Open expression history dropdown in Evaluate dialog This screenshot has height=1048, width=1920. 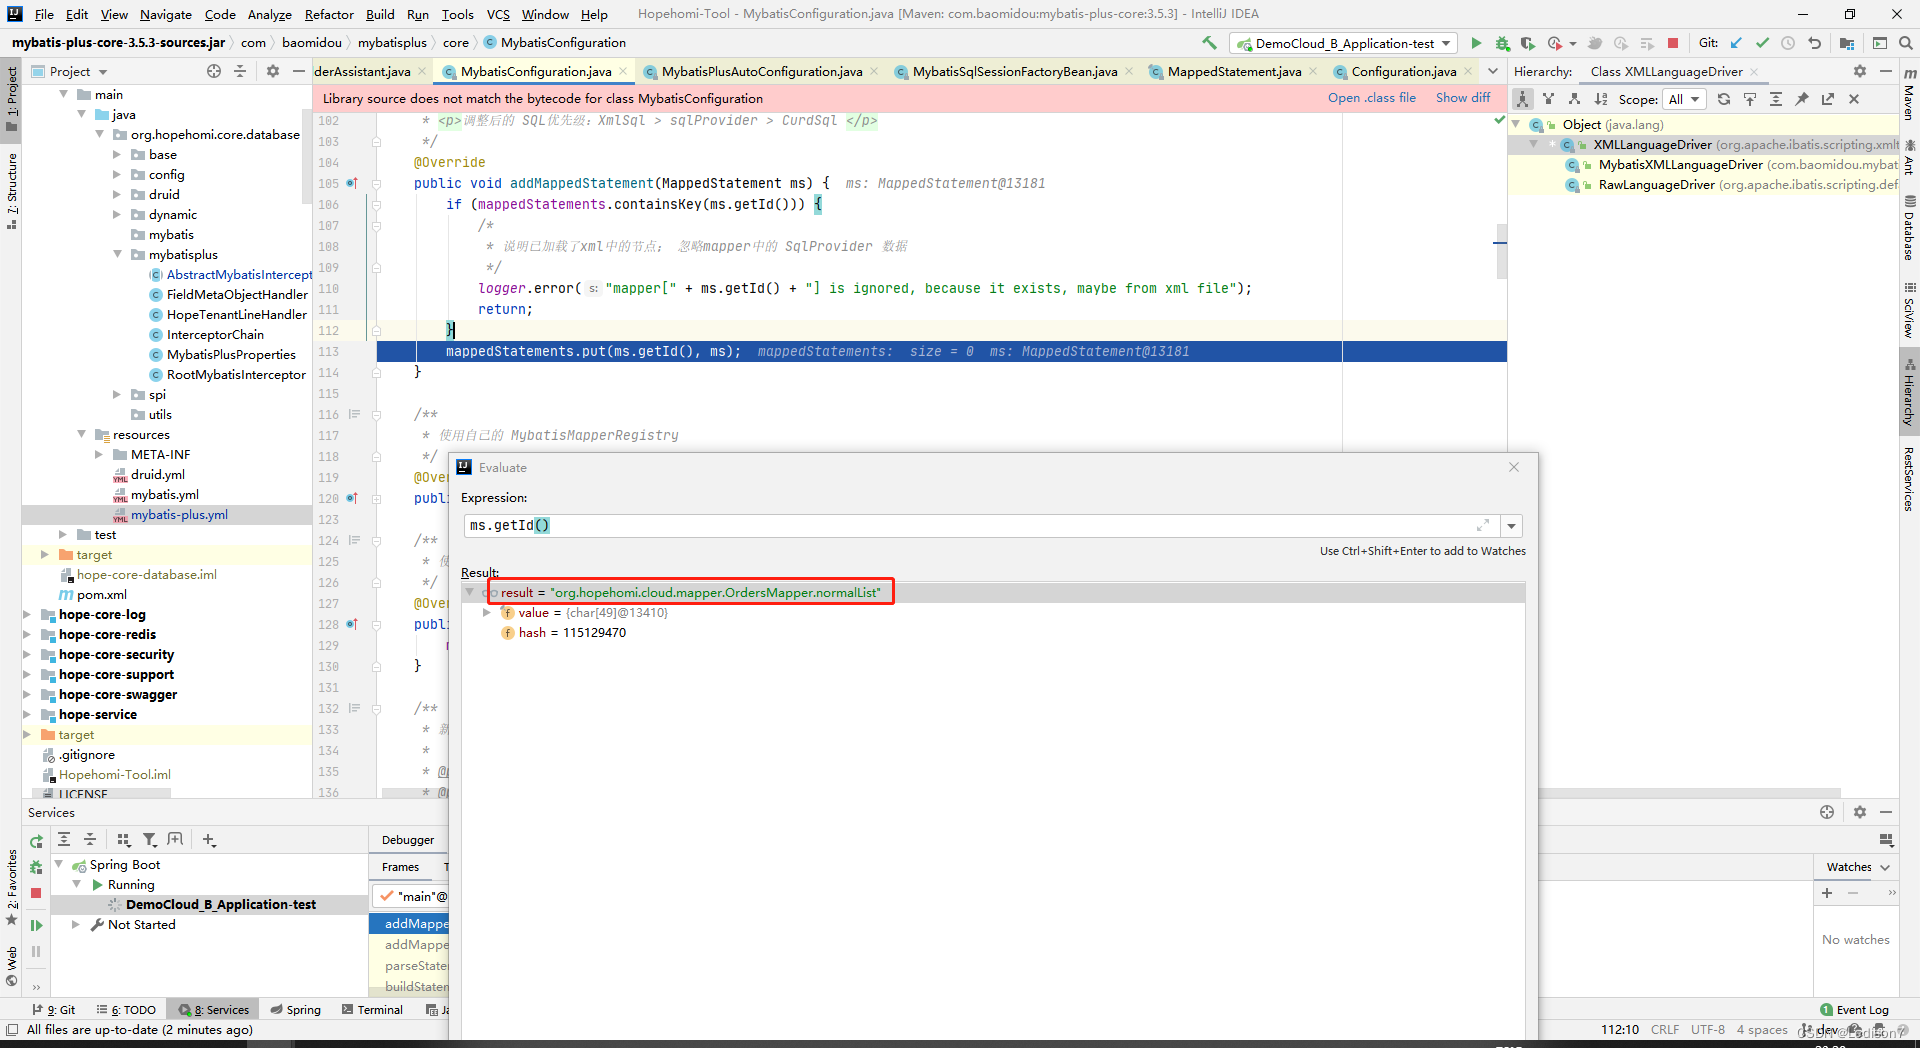pos(1512,526)
